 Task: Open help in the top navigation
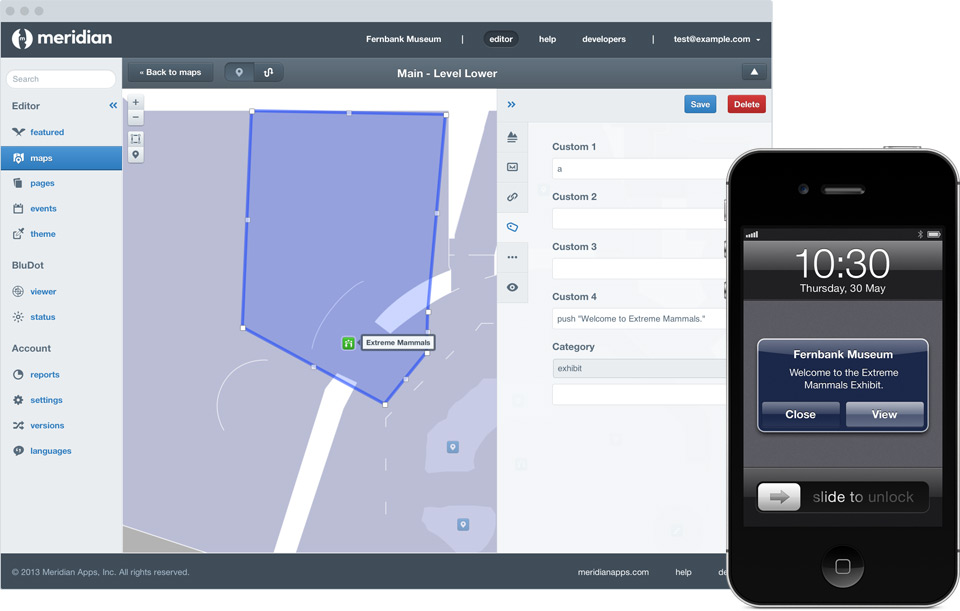point(547,39)
